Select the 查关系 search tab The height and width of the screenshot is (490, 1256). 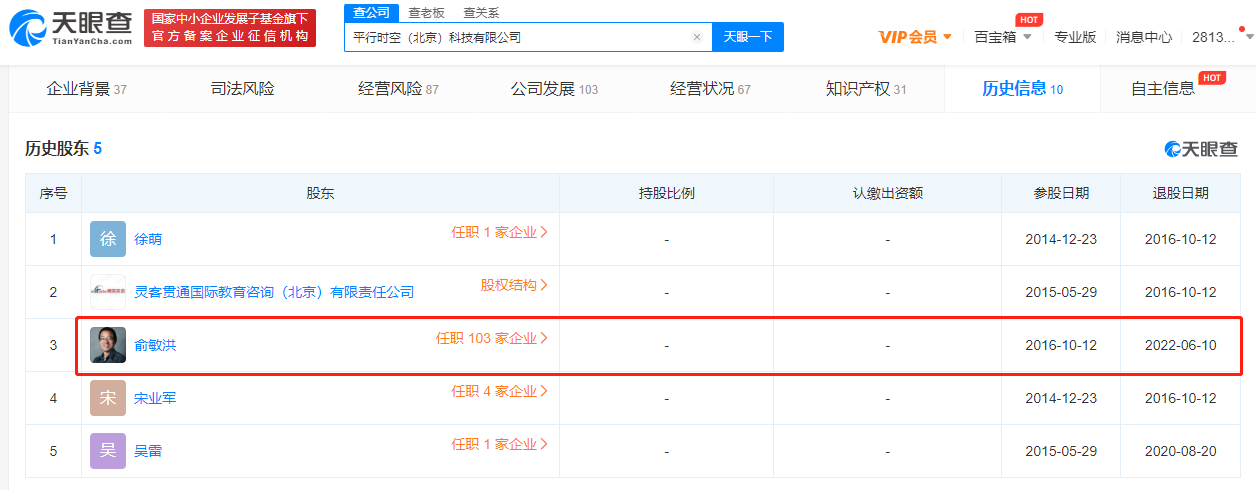(x=481, y=13)
